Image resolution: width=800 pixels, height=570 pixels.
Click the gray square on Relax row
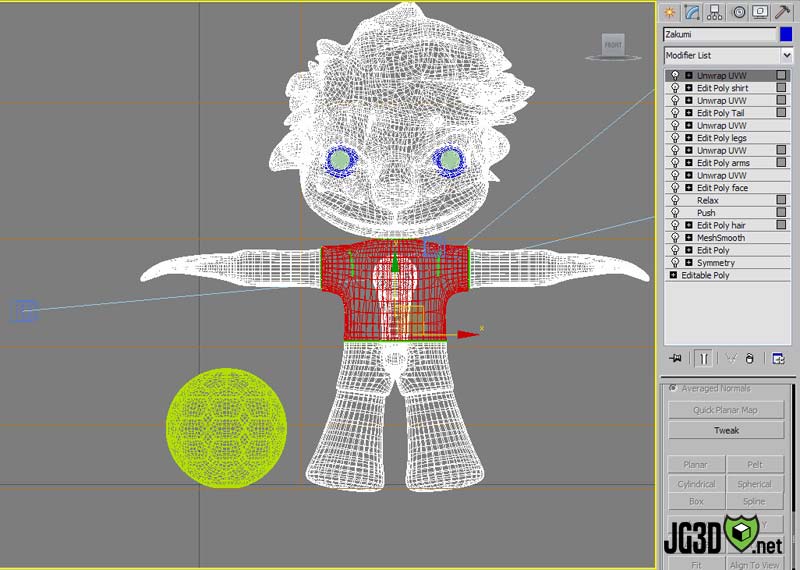pos(781,200)
